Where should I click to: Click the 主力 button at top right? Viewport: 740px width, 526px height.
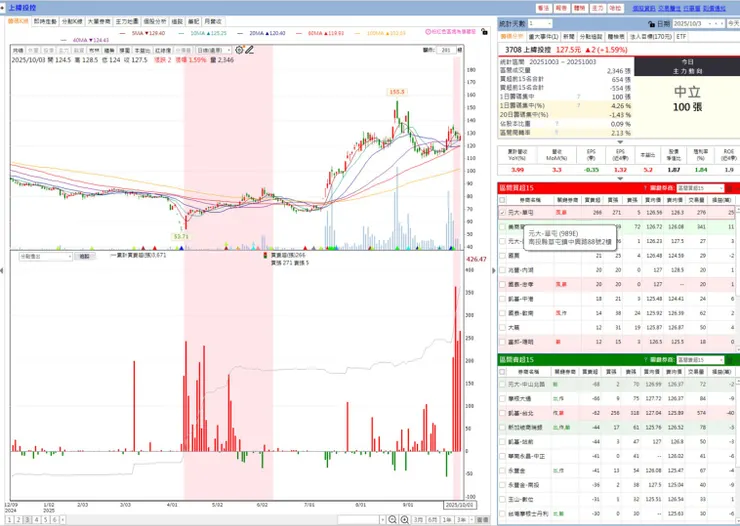[x=597, y=8]
